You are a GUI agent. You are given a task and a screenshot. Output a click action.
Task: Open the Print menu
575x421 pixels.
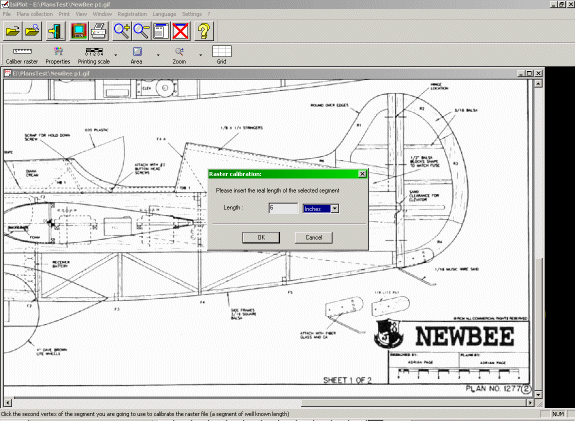(x=64, y=14)
